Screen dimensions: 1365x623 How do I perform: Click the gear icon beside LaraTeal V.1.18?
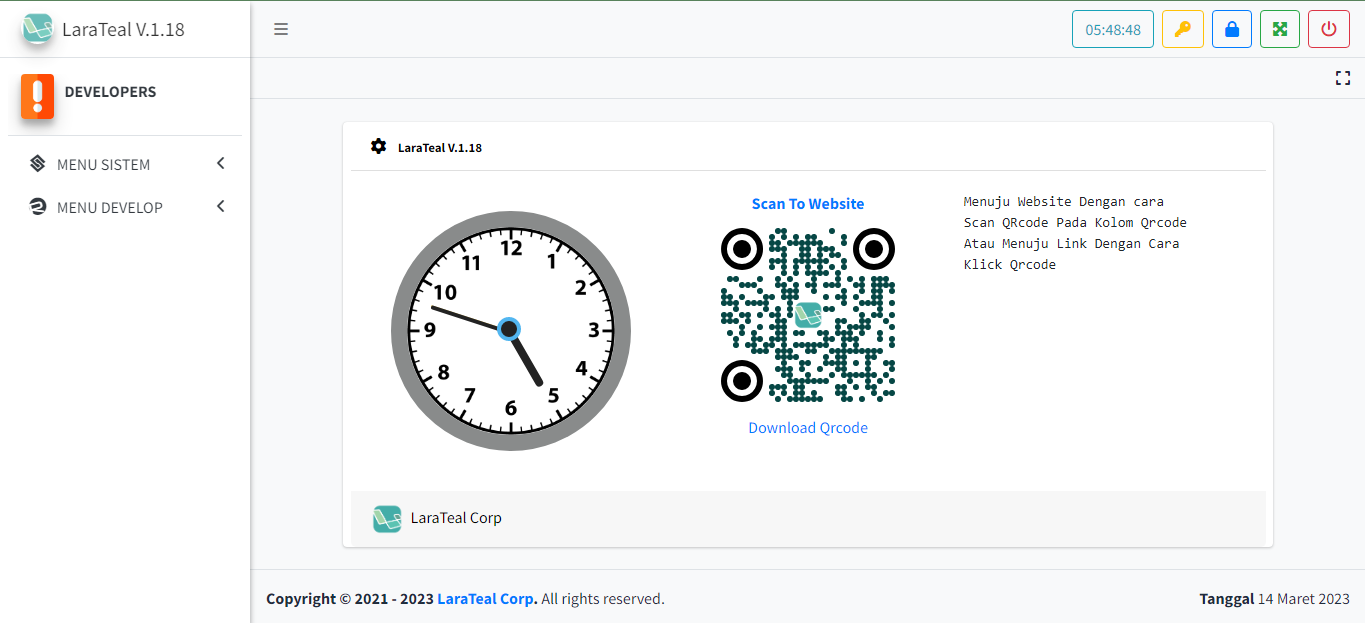[378, 146]
